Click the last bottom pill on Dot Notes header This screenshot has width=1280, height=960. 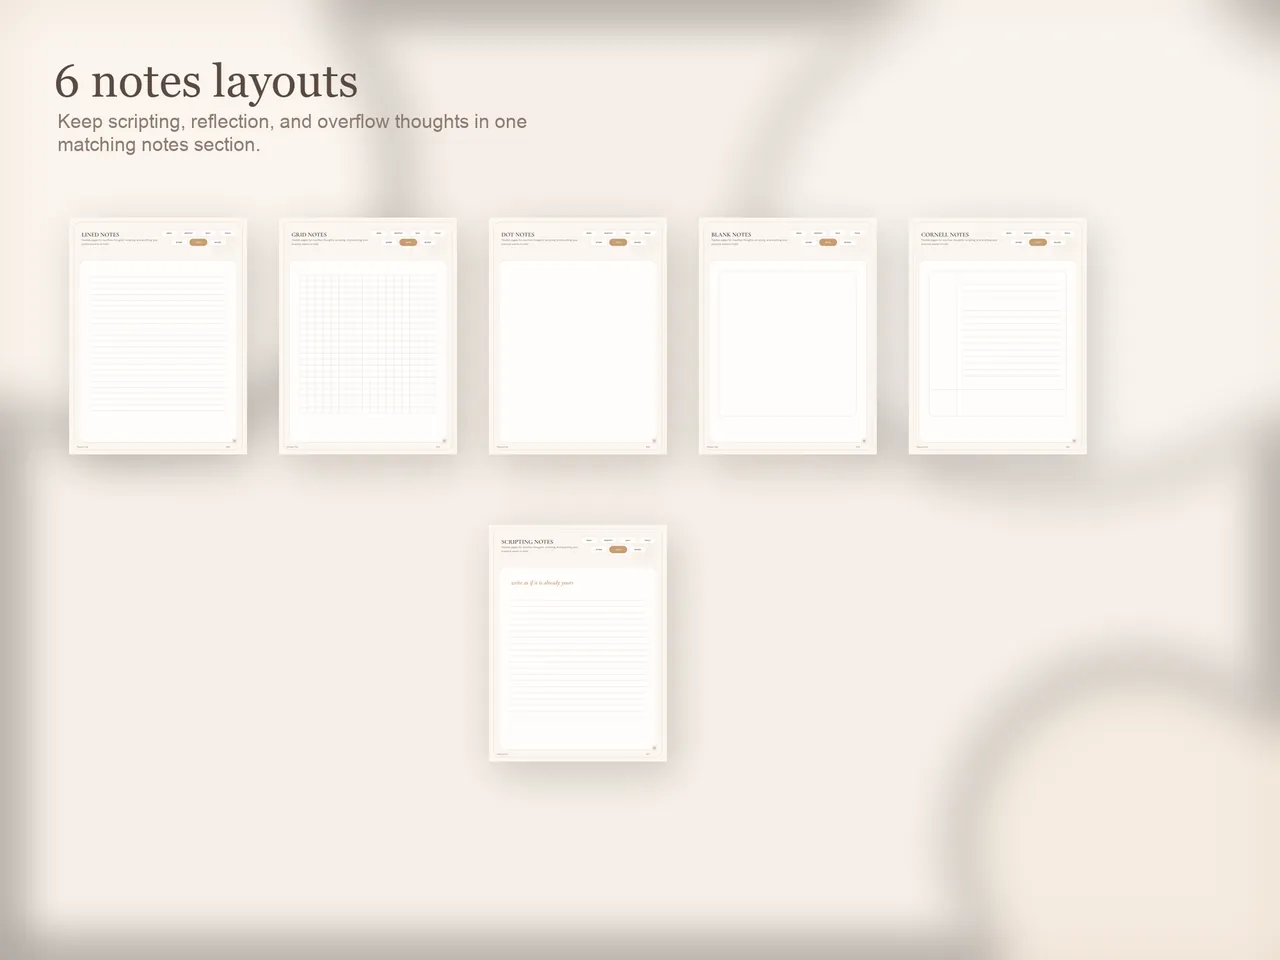click(637, 242)
